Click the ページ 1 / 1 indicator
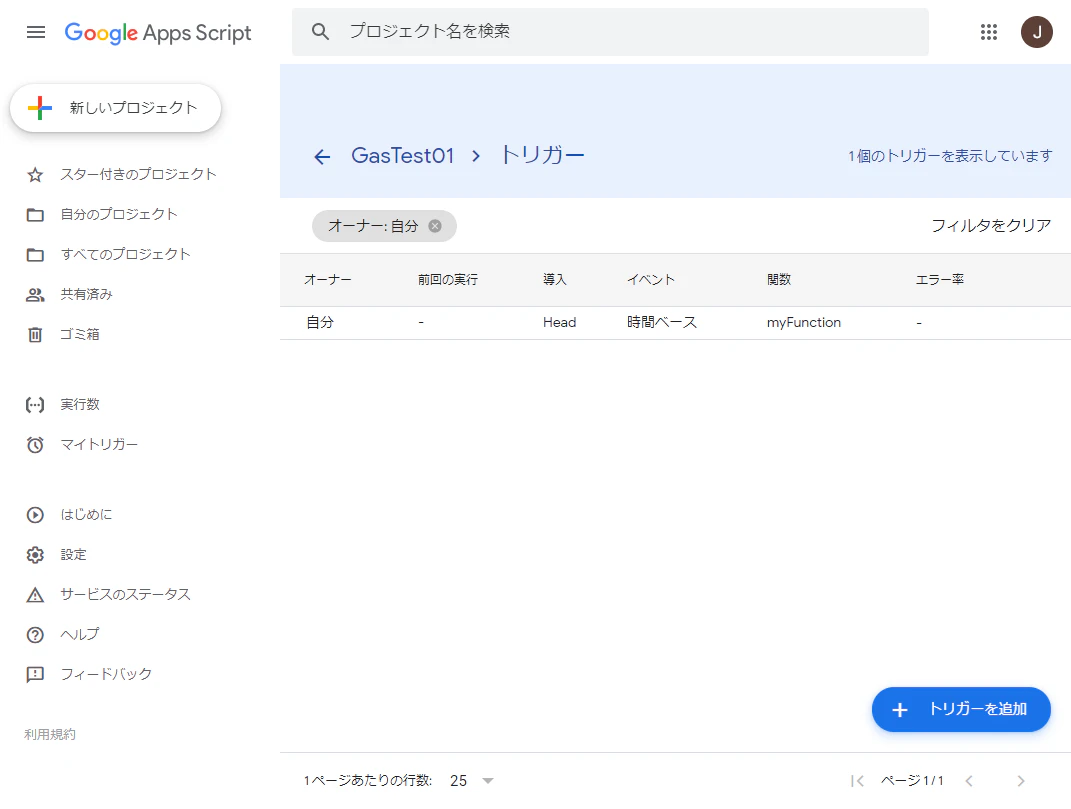1071x809 pixels. pos(912,780)
